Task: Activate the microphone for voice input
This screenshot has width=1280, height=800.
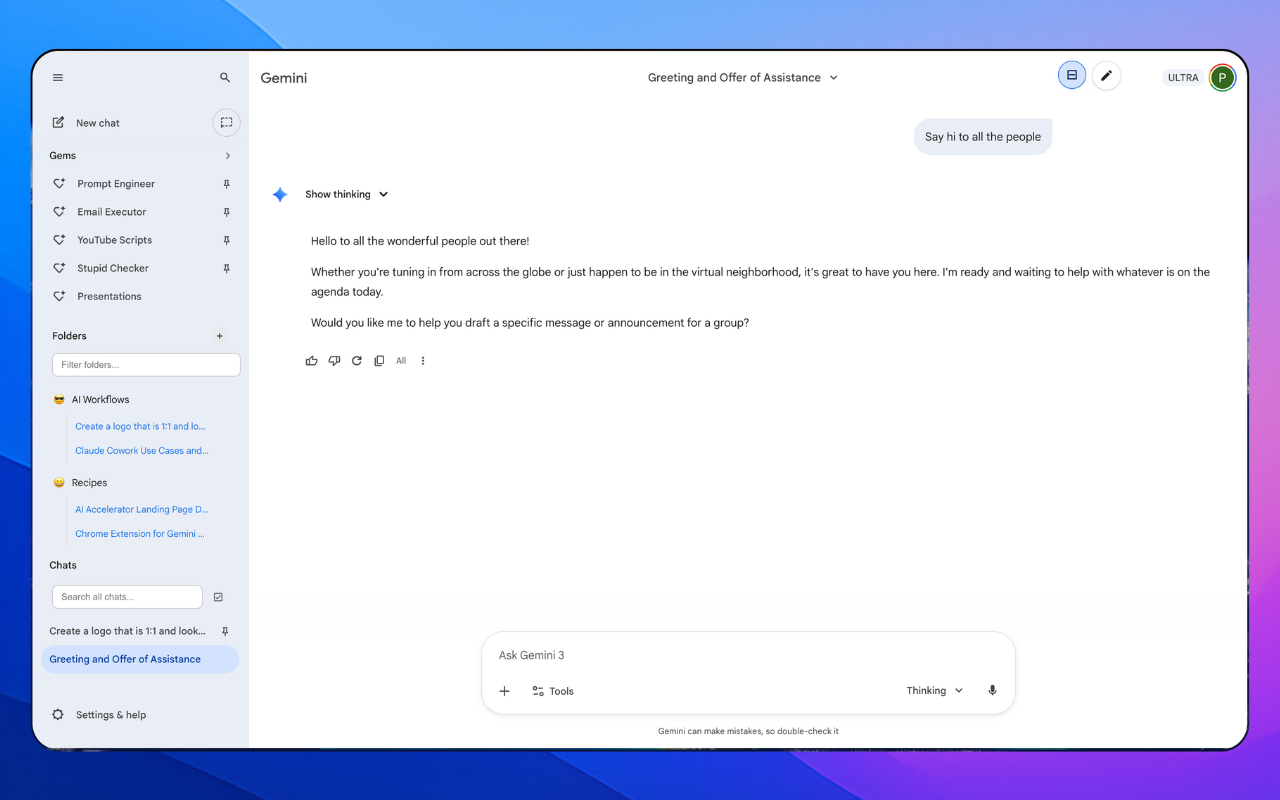Action: (992, 690)
